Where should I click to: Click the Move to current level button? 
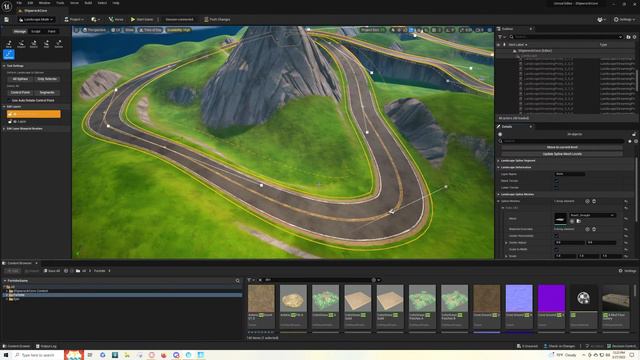click(562, 147)
